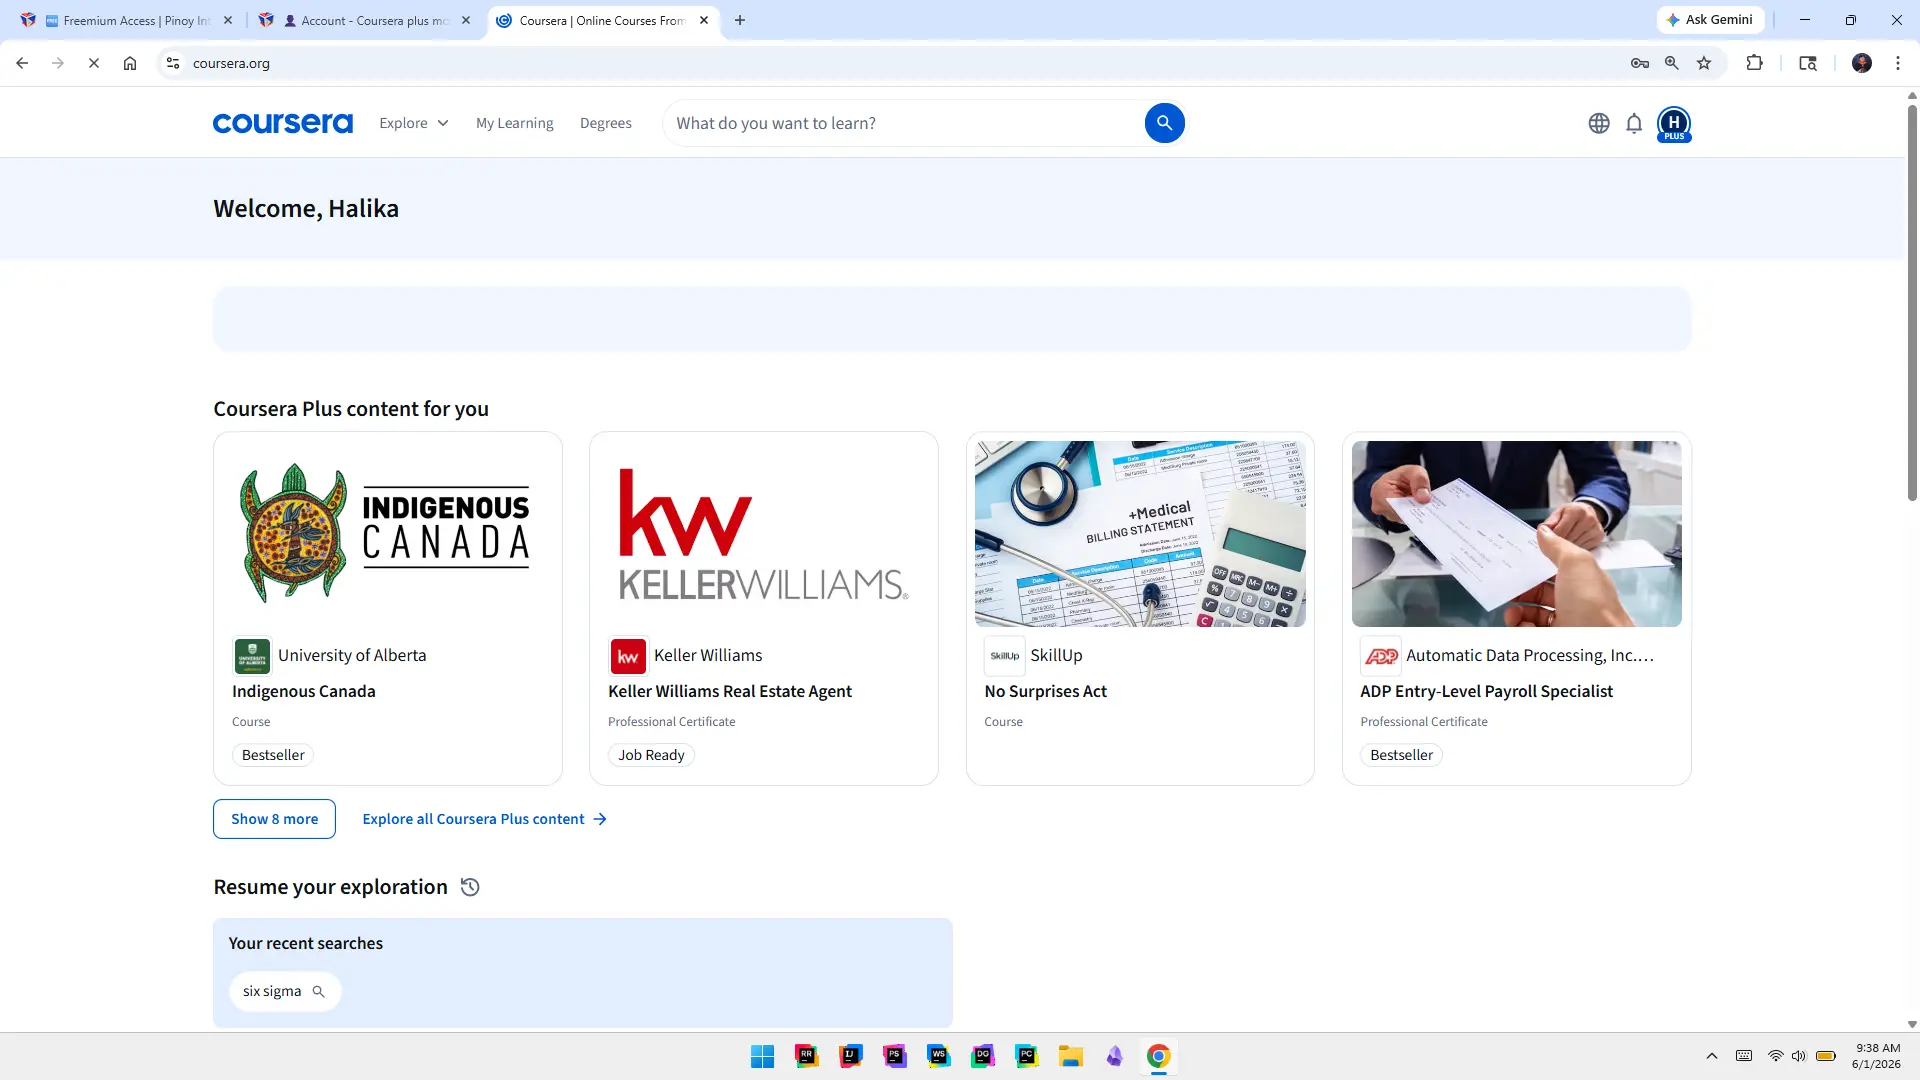Stop loading the page

[x=93, y=63]
